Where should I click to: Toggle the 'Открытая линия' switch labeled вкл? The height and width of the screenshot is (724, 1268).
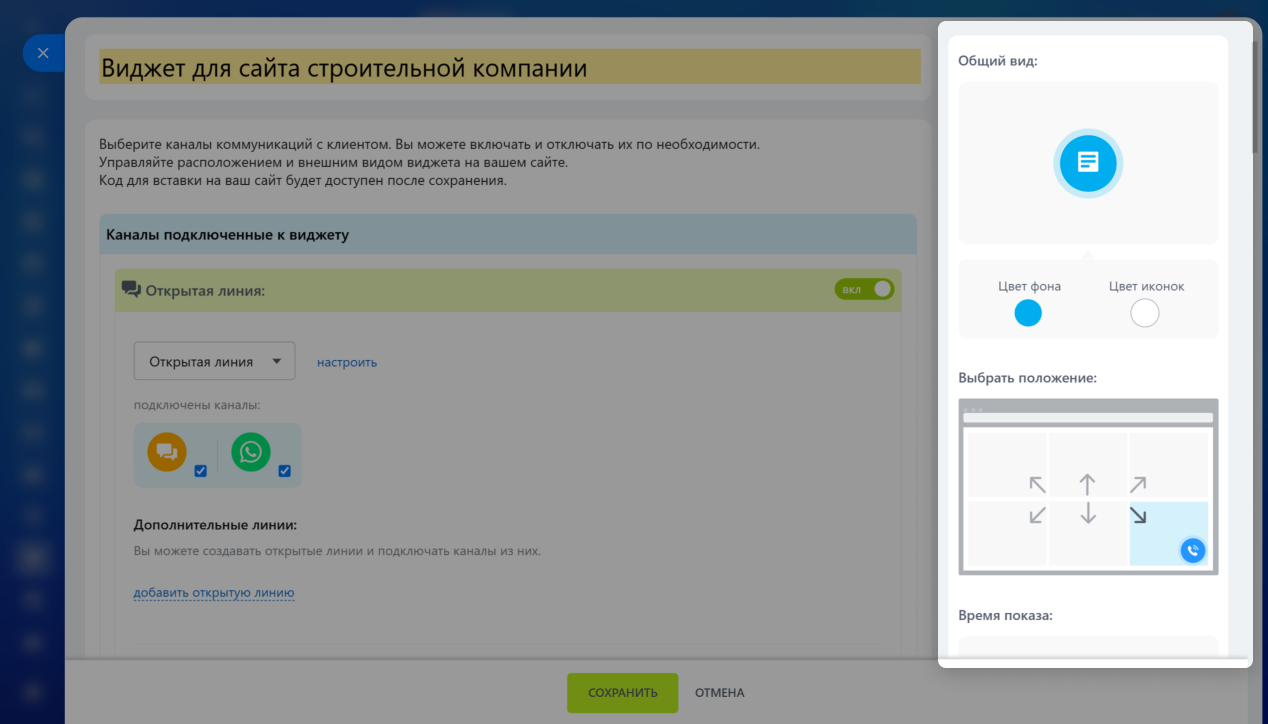[864, 289]
